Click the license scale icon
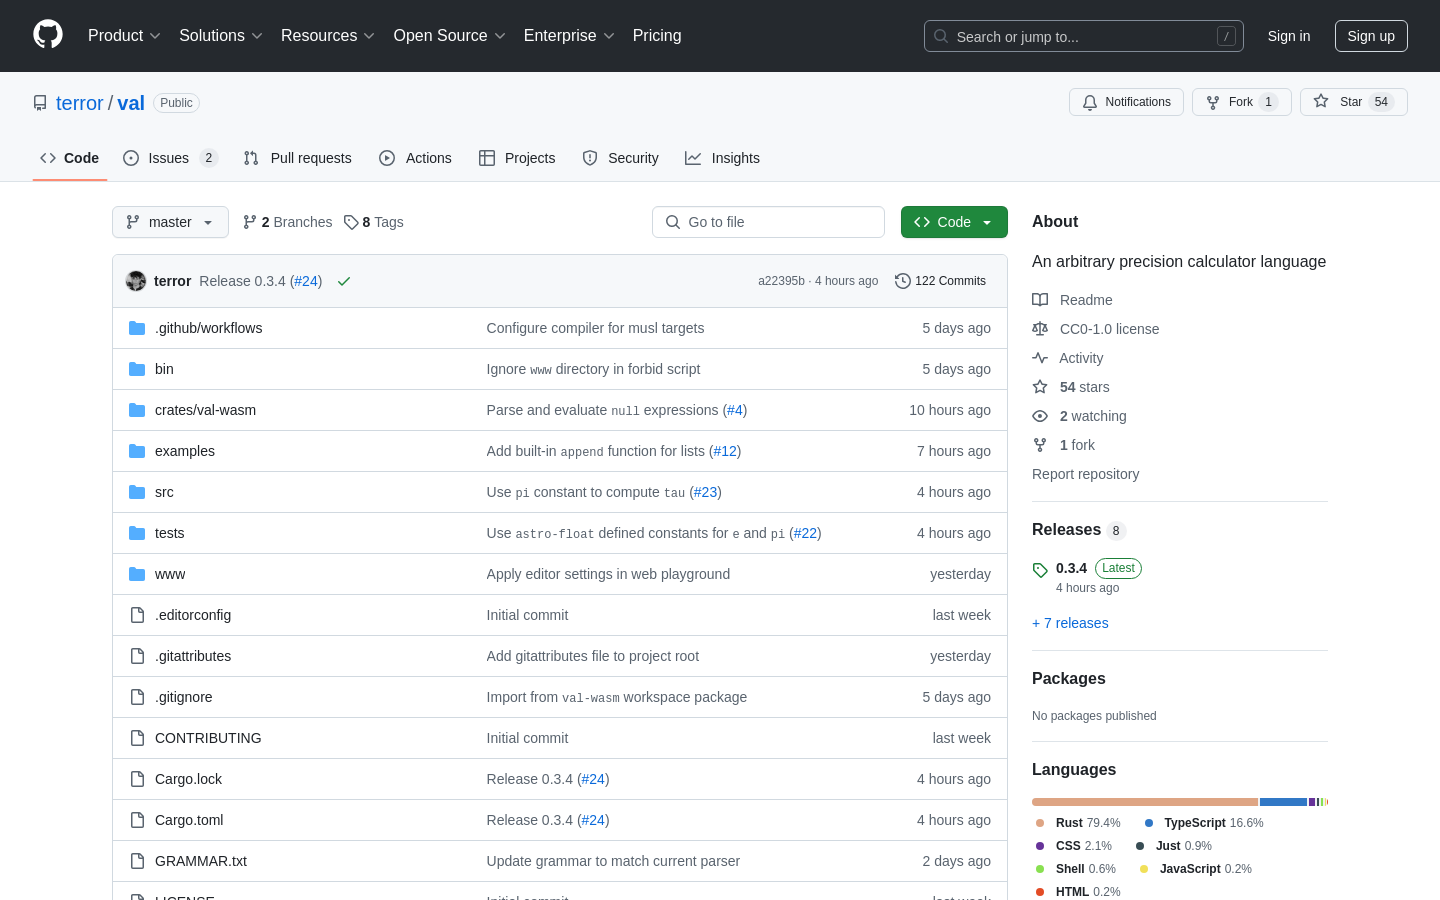1440x900 pixels. coord(1040,329)
